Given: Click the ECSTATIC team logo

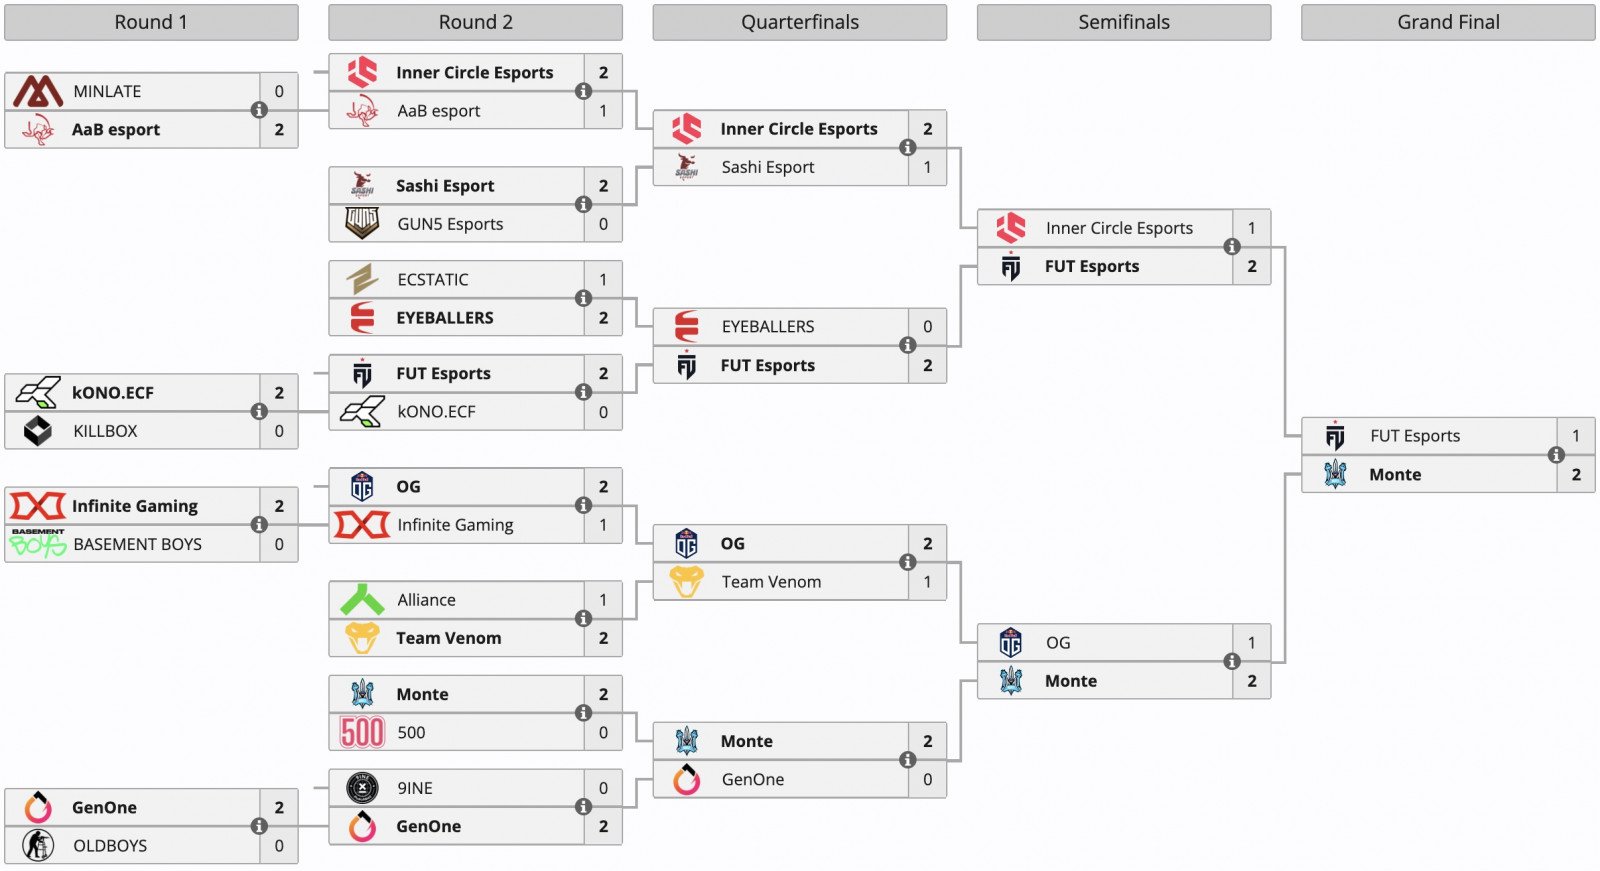Looking at the screenshot, I should pyautogui.click(x=362, y=279).
